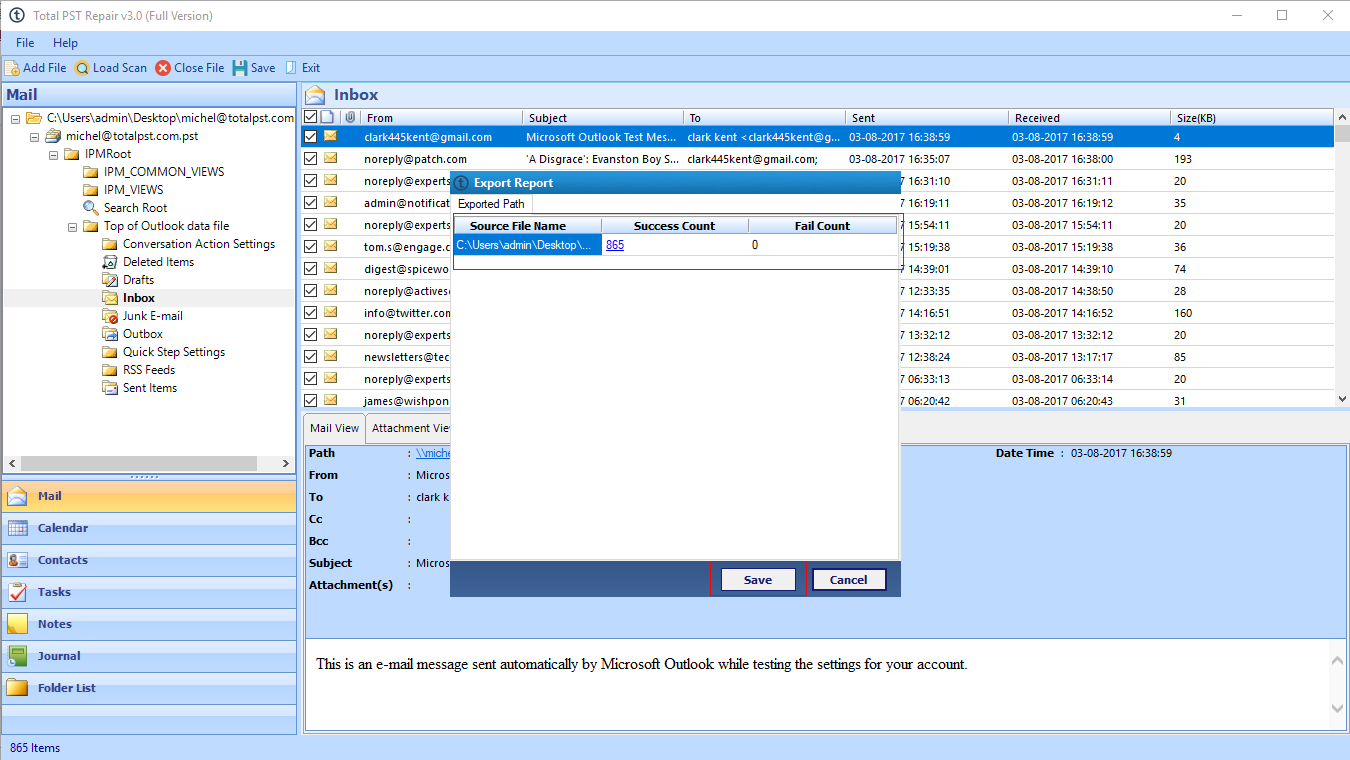Uncheck the noreply@patch.com message checkbox
Image resolution: width=1350 pixels, height=760 pixels.
tap(310, 159)
